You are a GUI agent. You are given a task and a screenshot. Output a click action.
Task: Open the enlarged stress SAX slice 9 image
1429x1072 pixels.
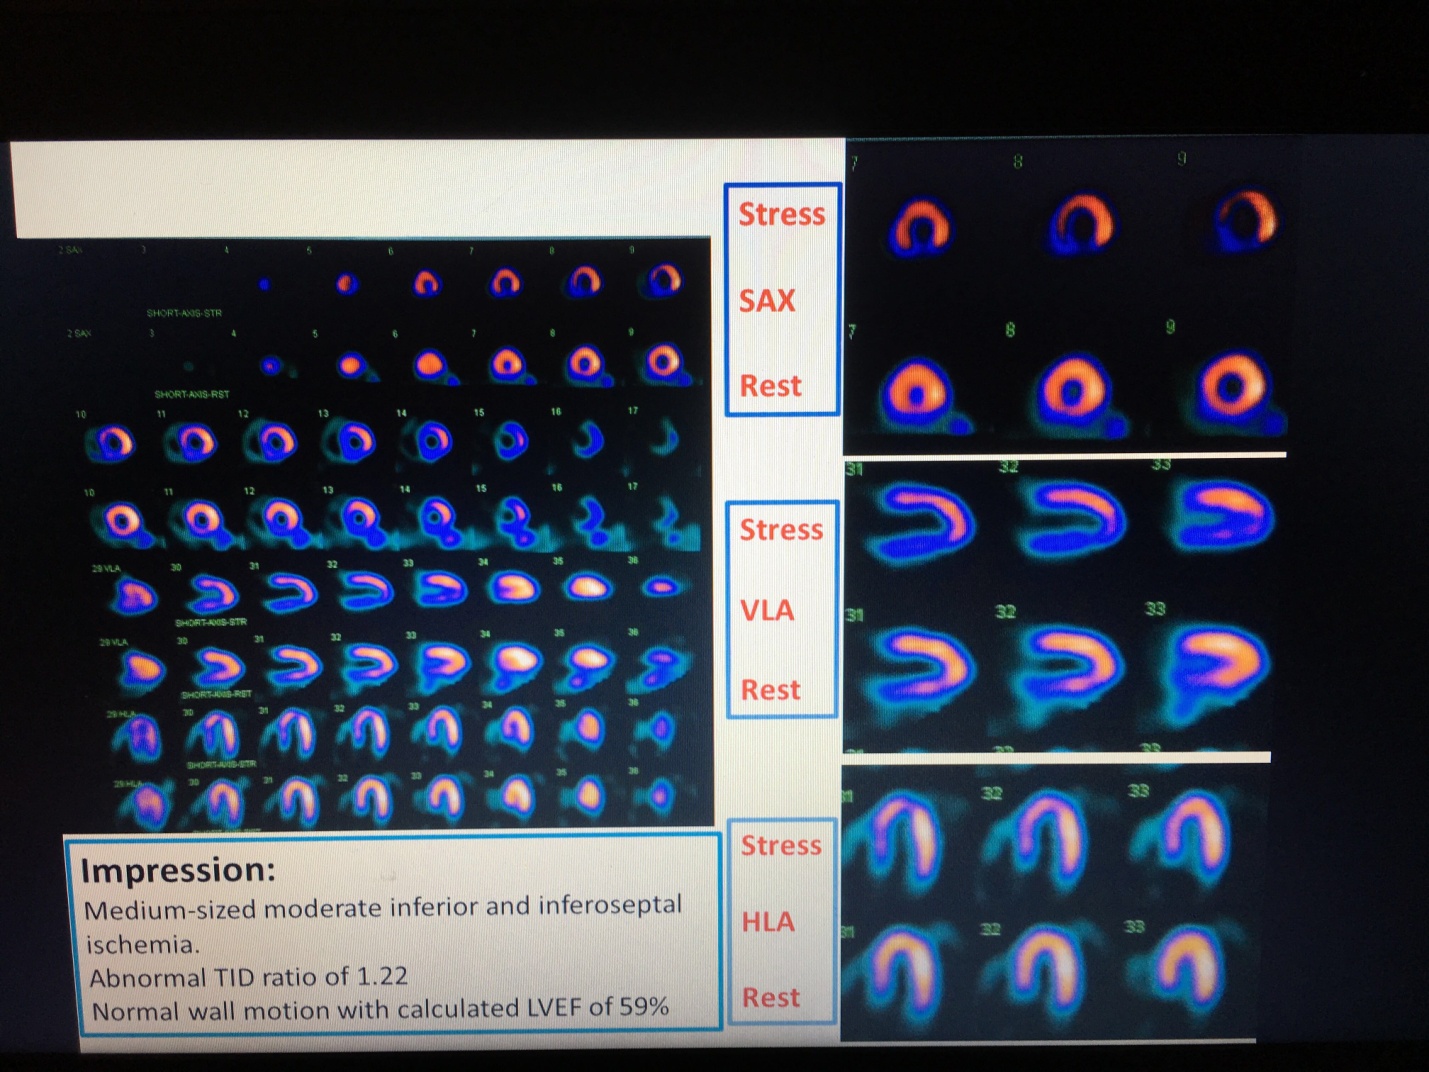point(1244,219)
